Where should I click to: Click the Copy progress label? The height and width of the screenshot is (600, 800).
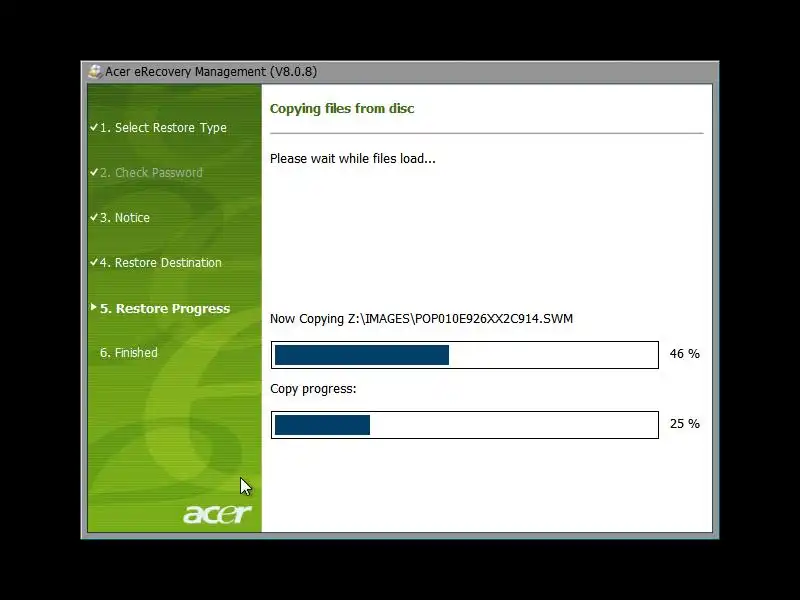click(313, 389)
